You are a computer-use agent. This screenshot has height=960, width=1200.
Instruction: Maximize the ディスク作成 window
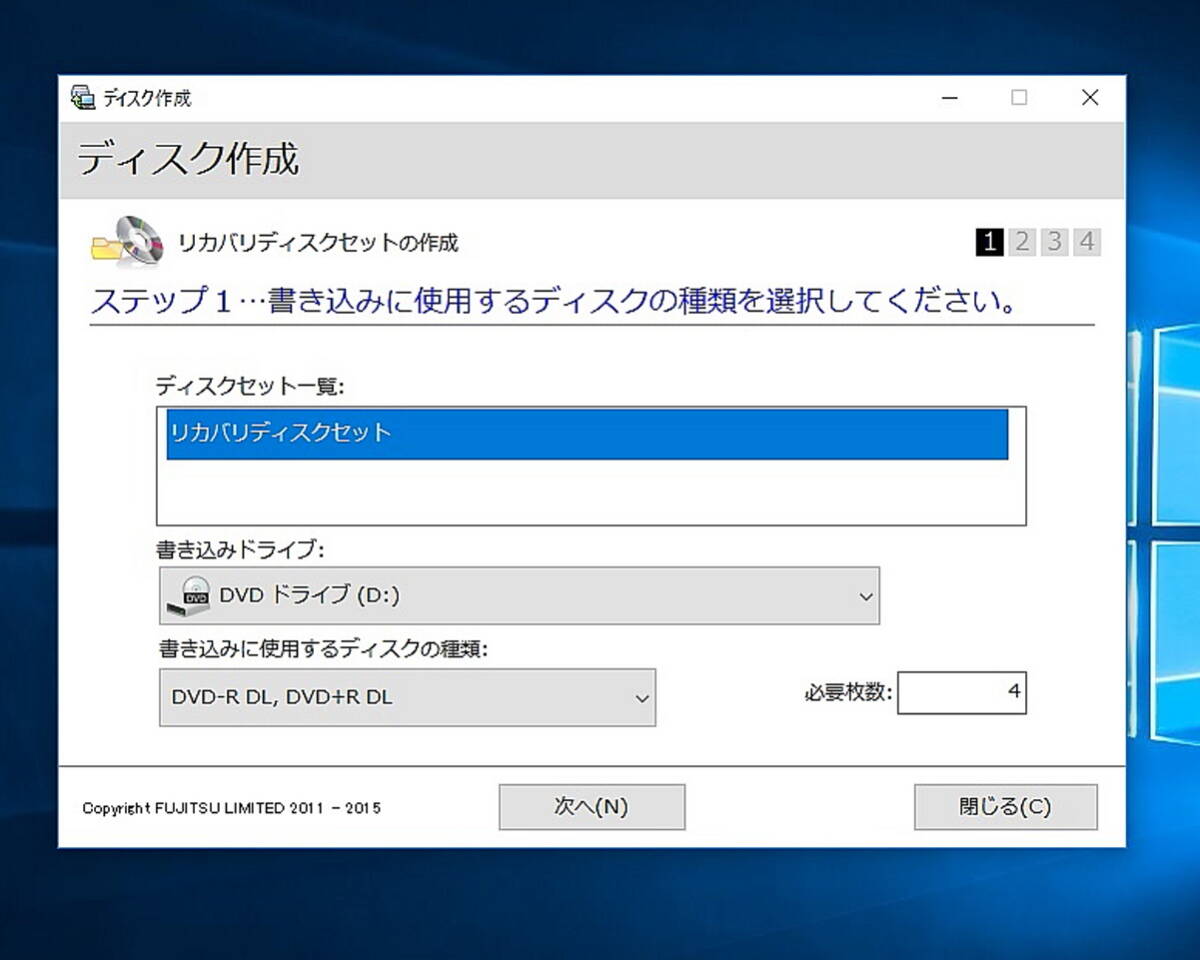(1019, 98)
